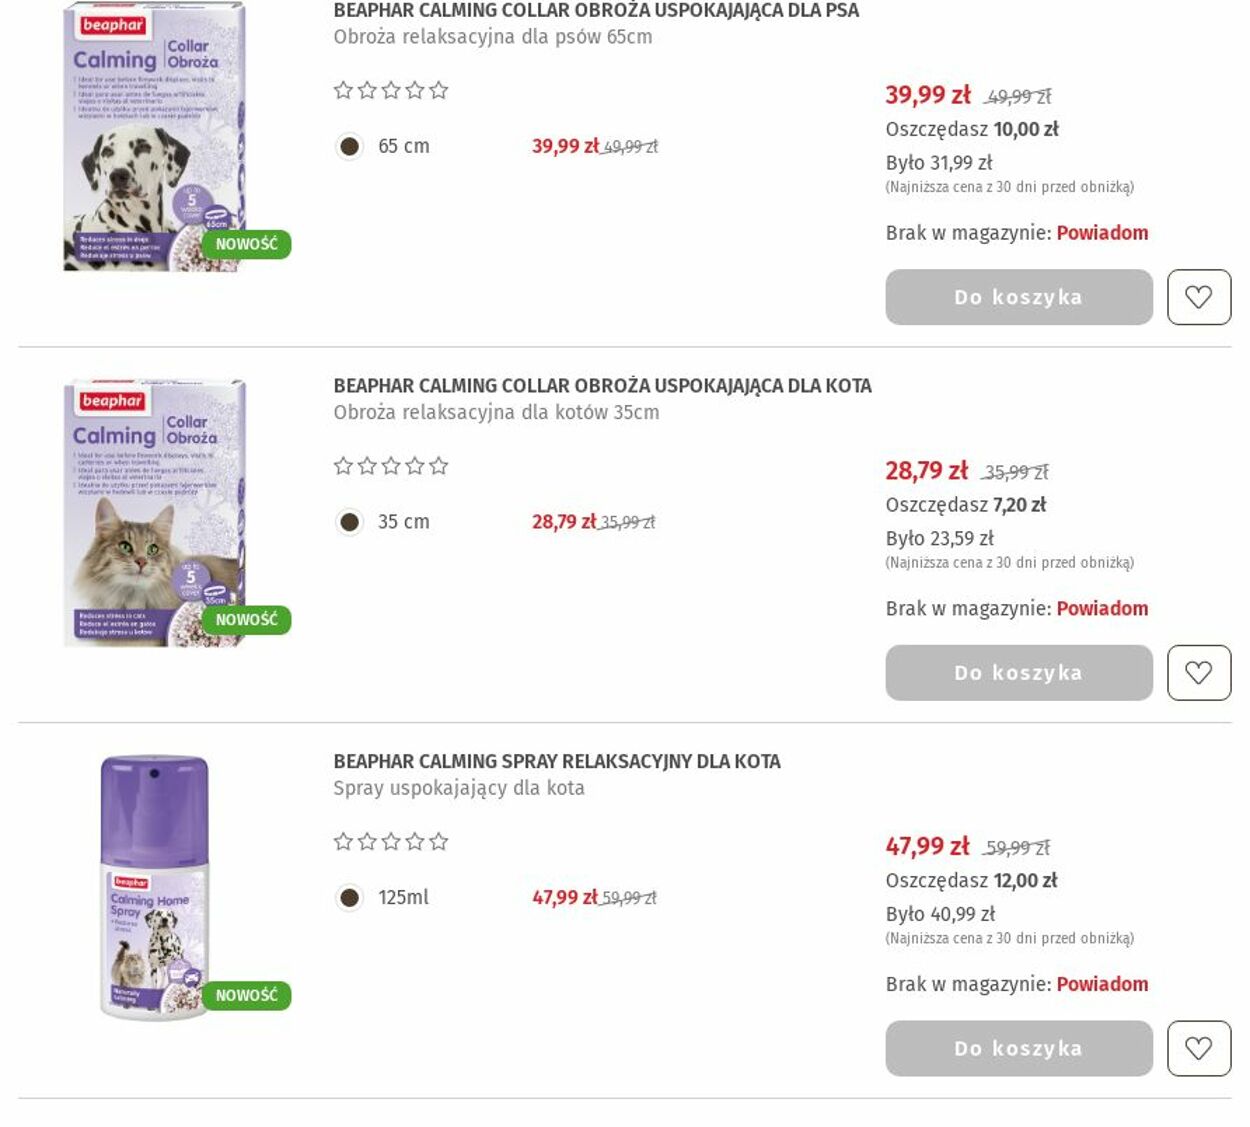
Task: Click NOWOŚĆ badge on calming spray image
Action: pyautogui.click(x=246, y=996)
